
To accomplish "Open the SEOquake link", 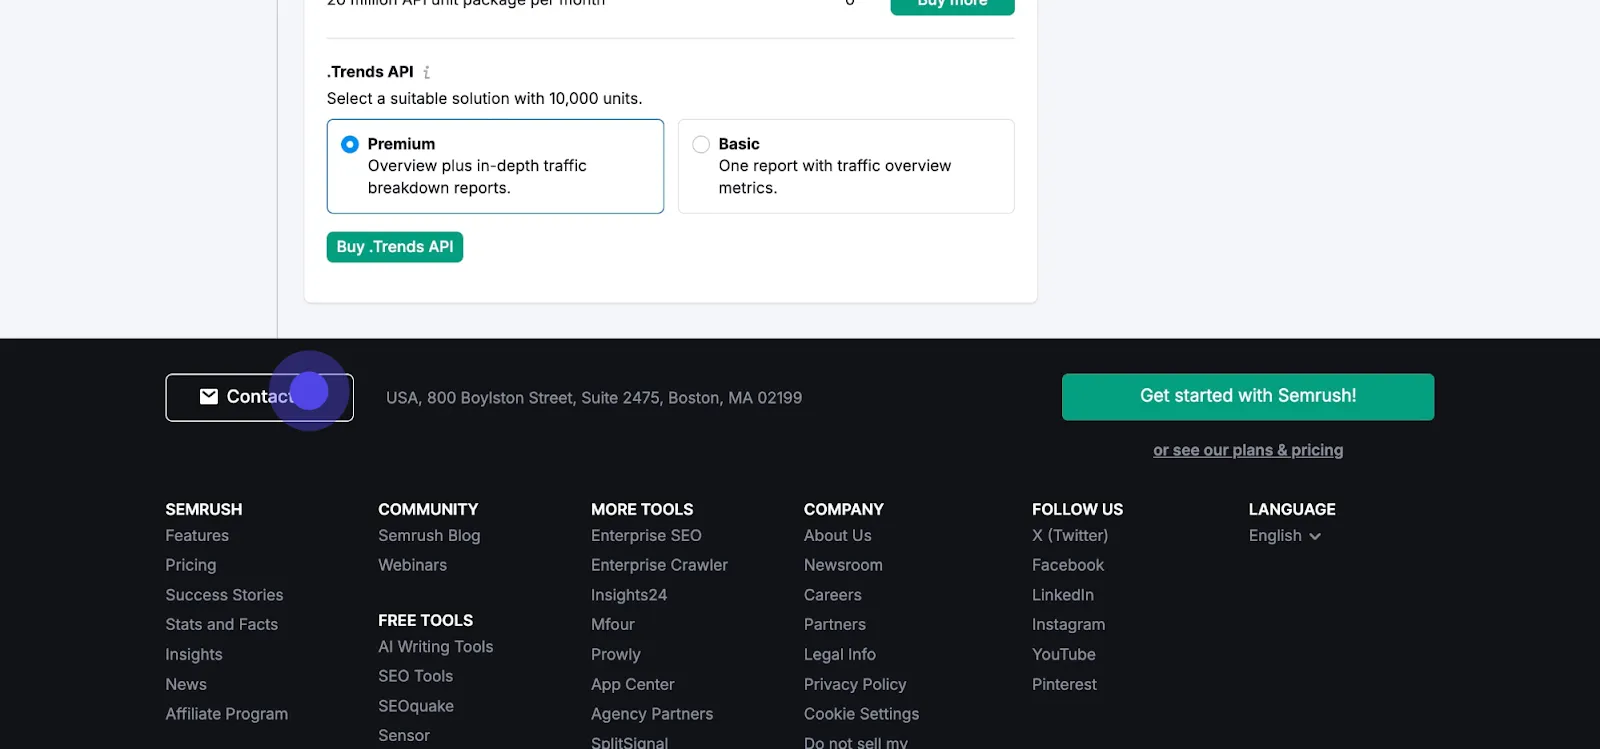I will [x=416, y=706].
